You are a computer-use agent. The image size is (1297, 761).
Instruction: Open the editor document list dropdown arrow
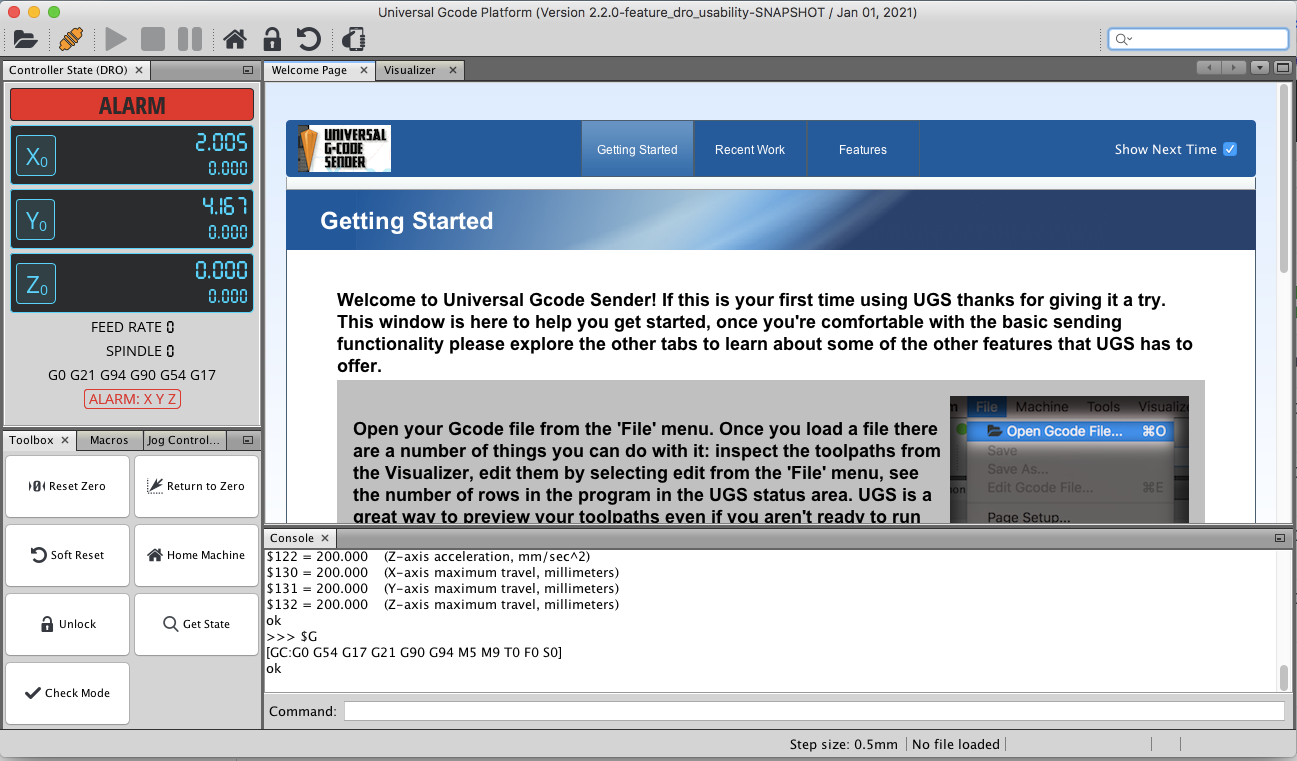pyautogui.click(x=1259, y=68)
